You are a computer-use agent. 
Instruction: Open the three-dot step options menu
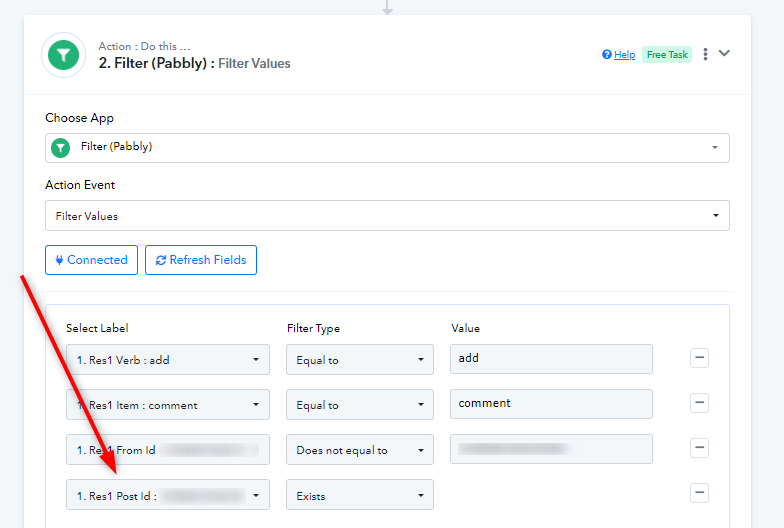coord(705,54)
